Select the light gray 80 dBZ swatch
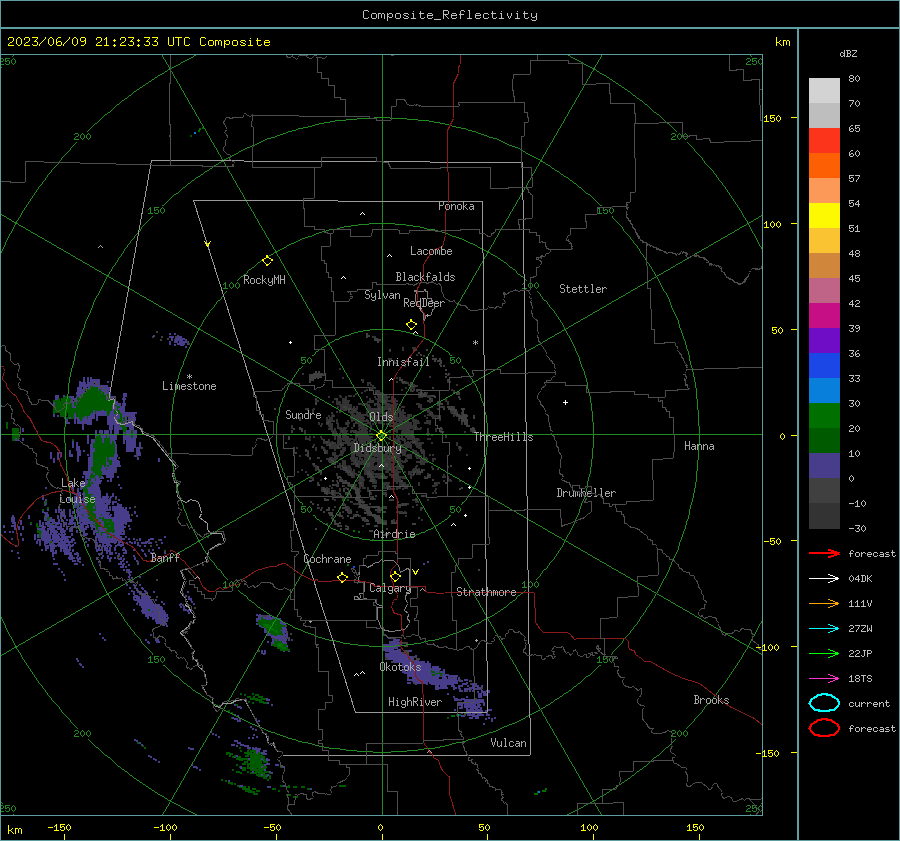This screenshot has height=841, width=900. click(824, 91)
